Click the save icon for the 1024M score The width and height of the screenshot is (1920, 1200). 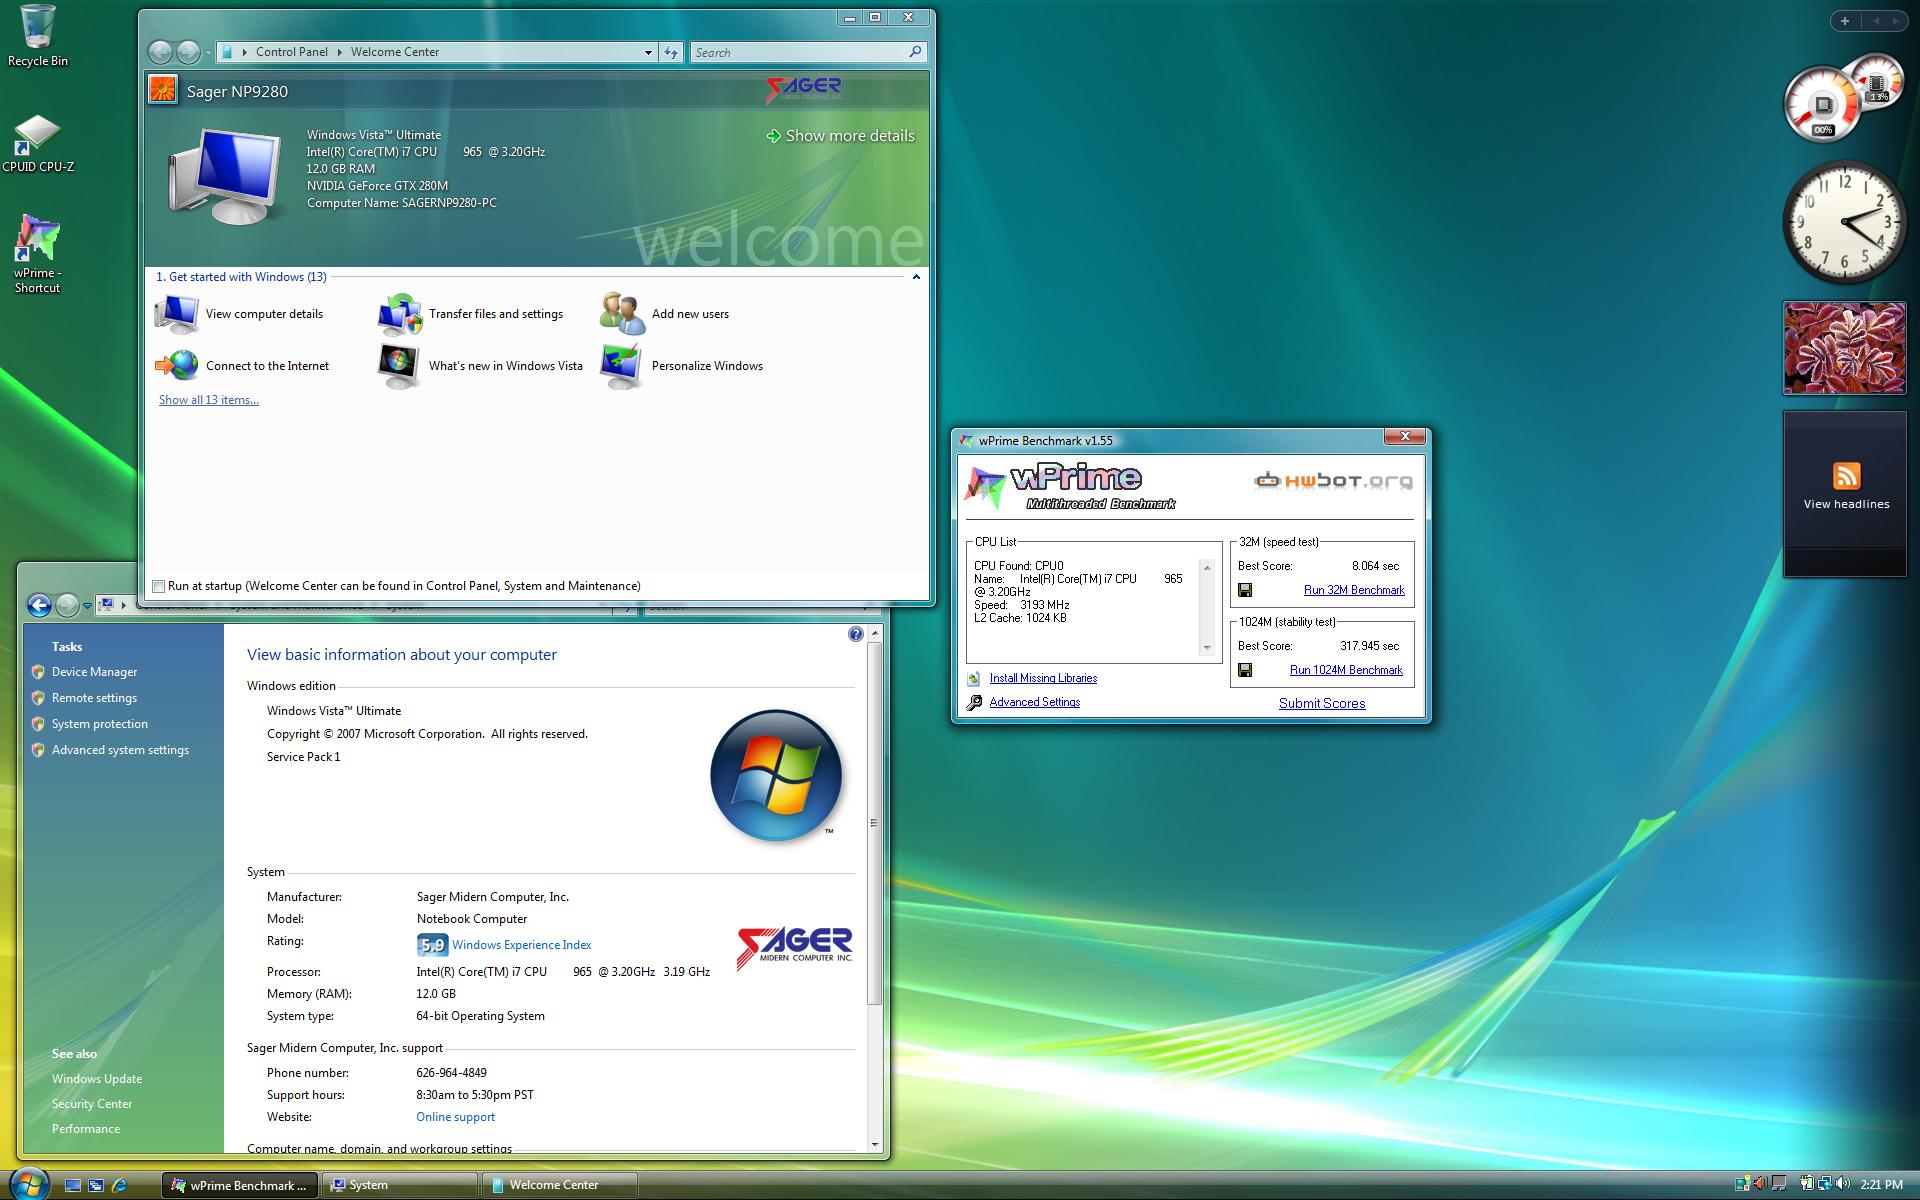click(1245, 670)
